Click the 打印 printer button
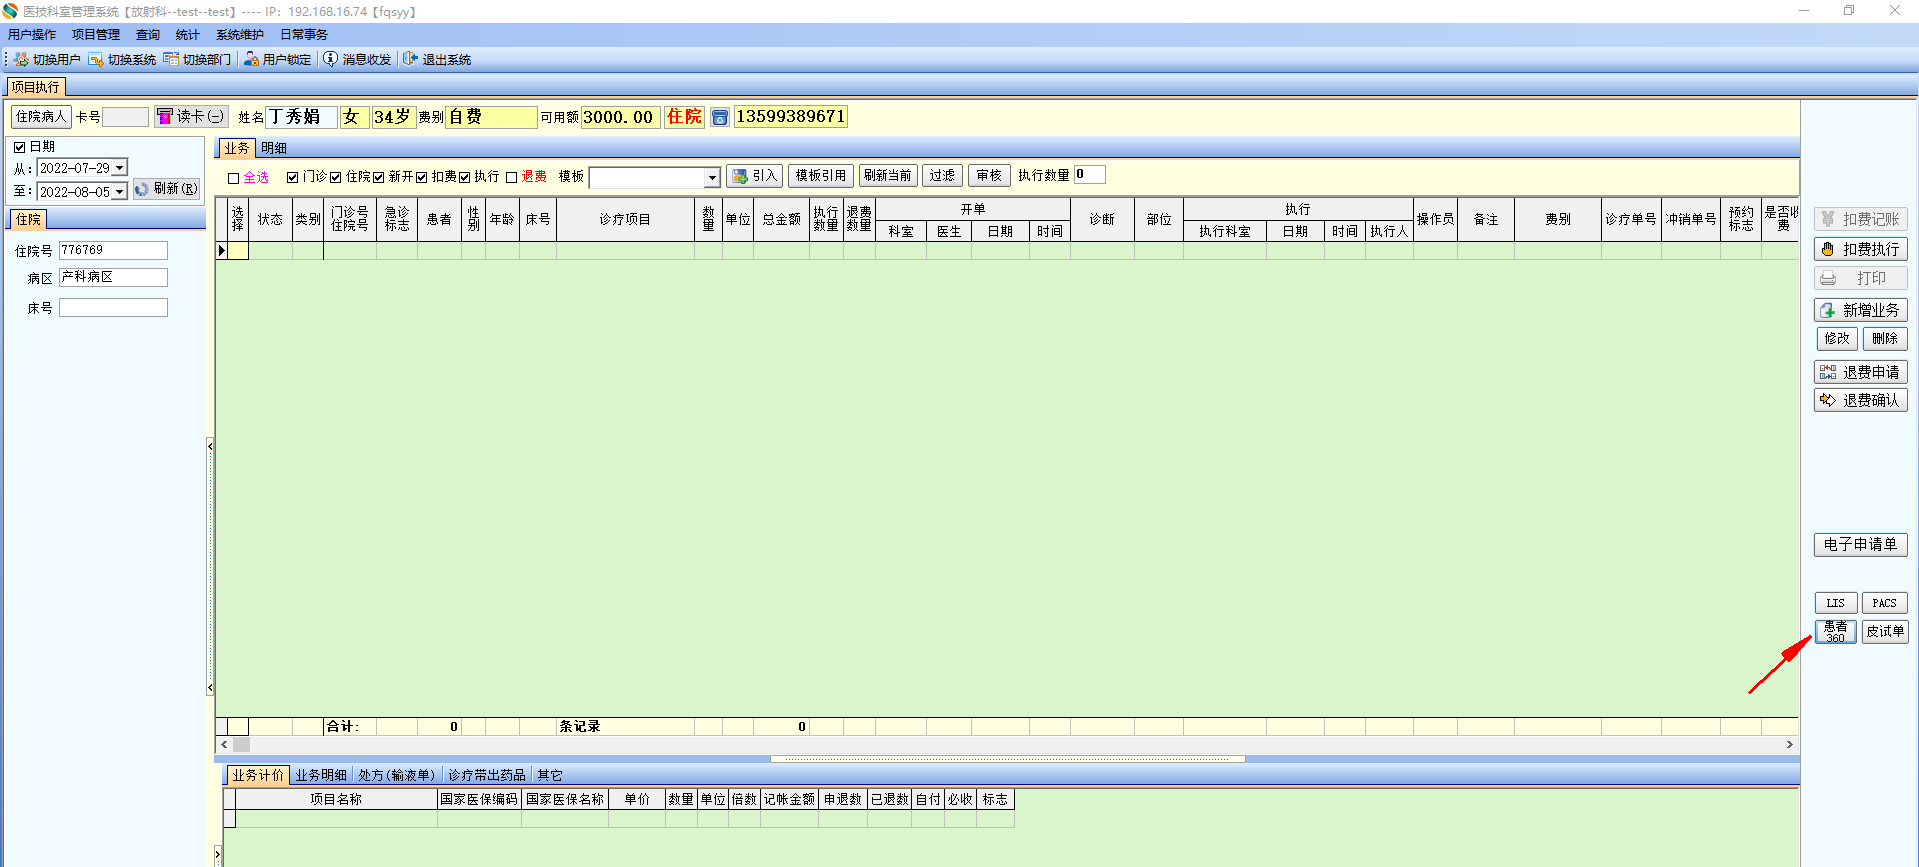Image resolution: width=1919 pixels, height=867 pixels. [1860, 278]
